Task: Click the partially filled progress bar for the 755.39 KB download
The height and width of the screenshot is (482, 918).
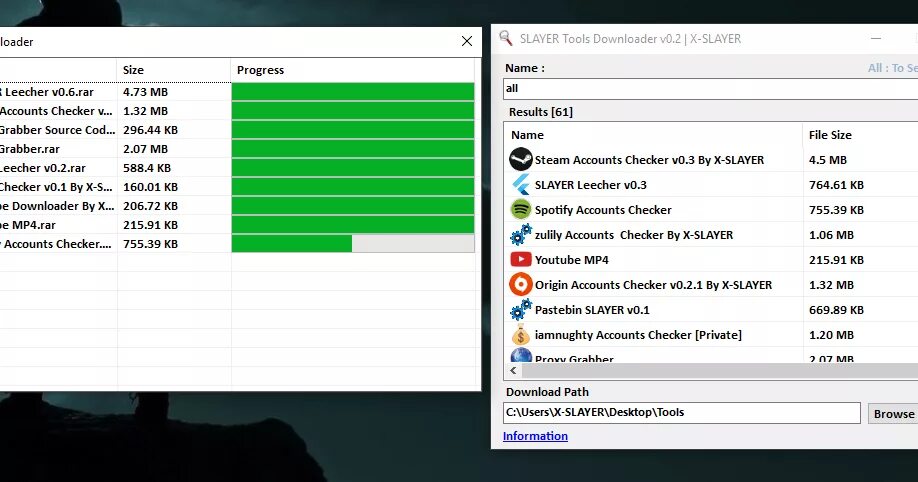Action: (x=353, y=244)
